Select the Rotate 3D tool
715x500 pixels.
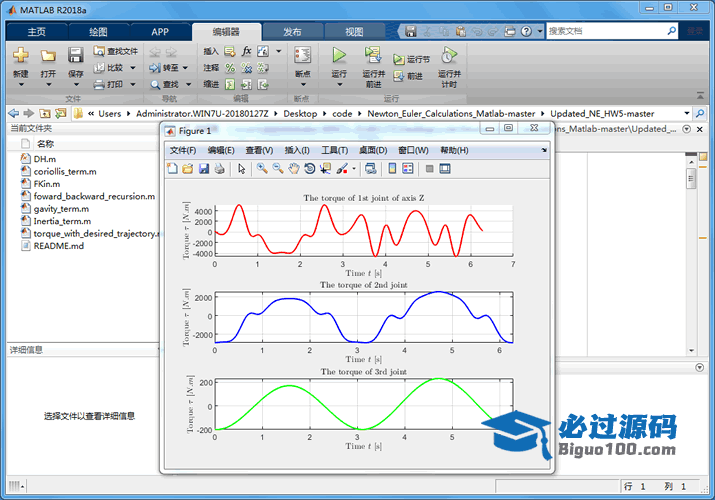click(x=310, y=169)
